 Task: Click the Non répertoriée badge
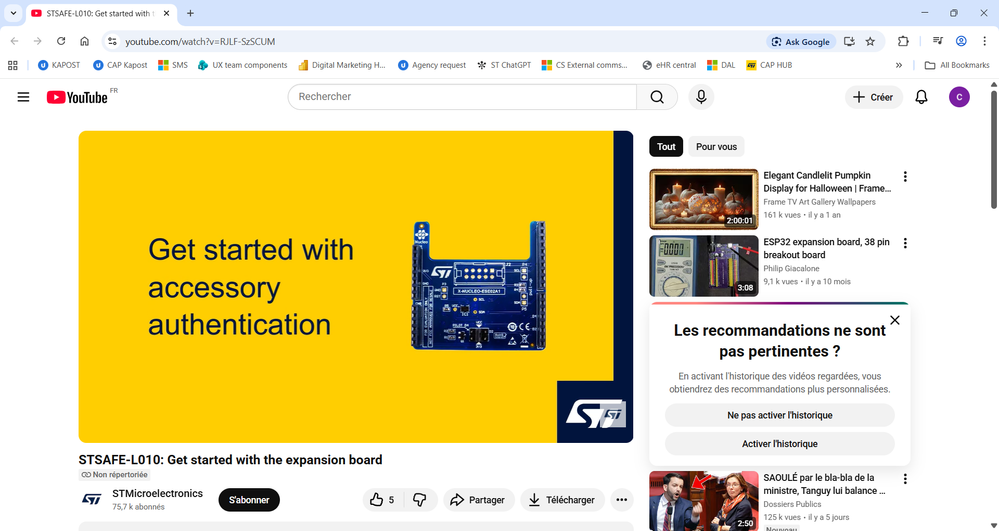coord(114,474)
